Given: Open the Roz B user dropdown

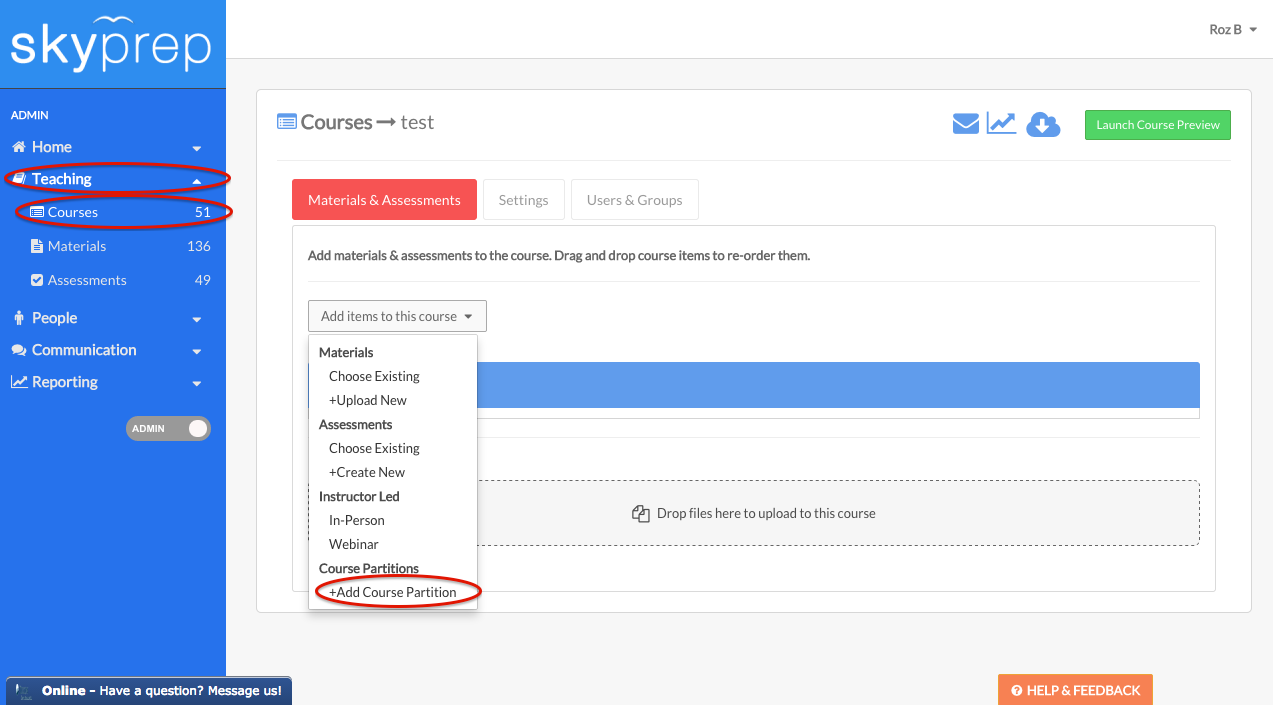Looking at the screenshot, I should pyautogui.click(x=1232, y=30).
